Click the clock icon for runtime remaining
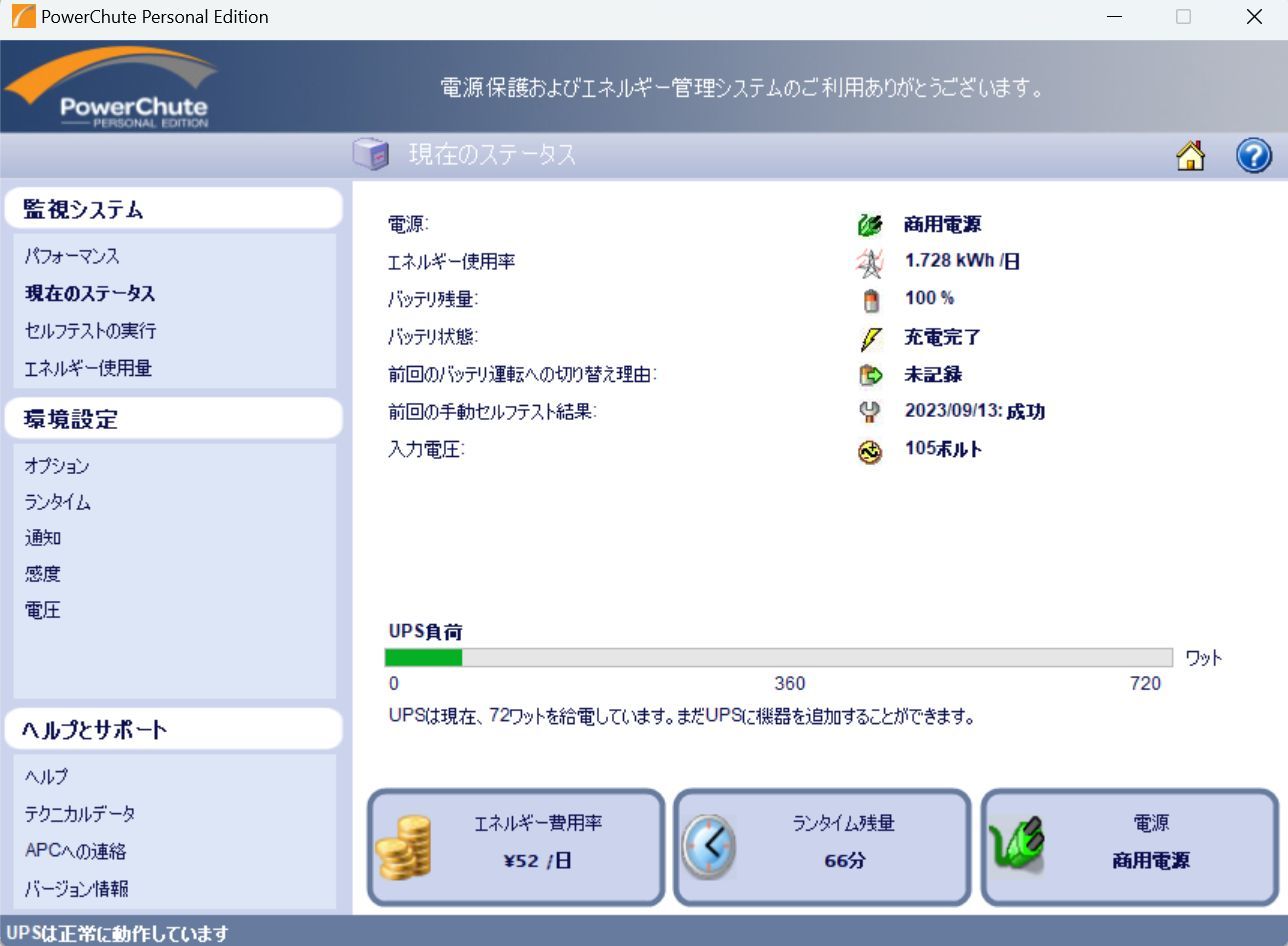Screen dimensions: 1288x946 tap(708, 846)
